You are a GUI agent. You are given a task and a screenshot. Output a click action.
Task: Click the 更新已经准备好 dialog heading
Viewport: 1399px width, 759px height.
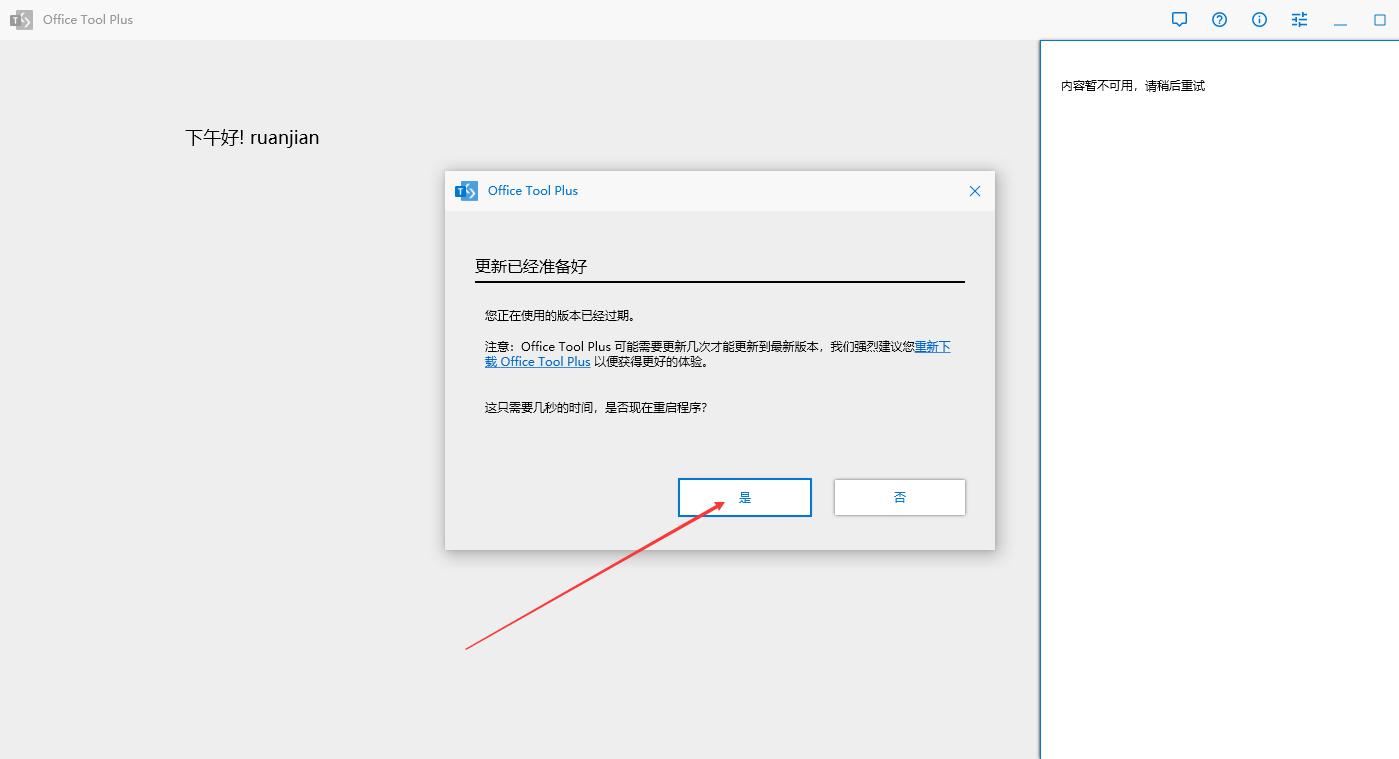[x=531, y=266]
